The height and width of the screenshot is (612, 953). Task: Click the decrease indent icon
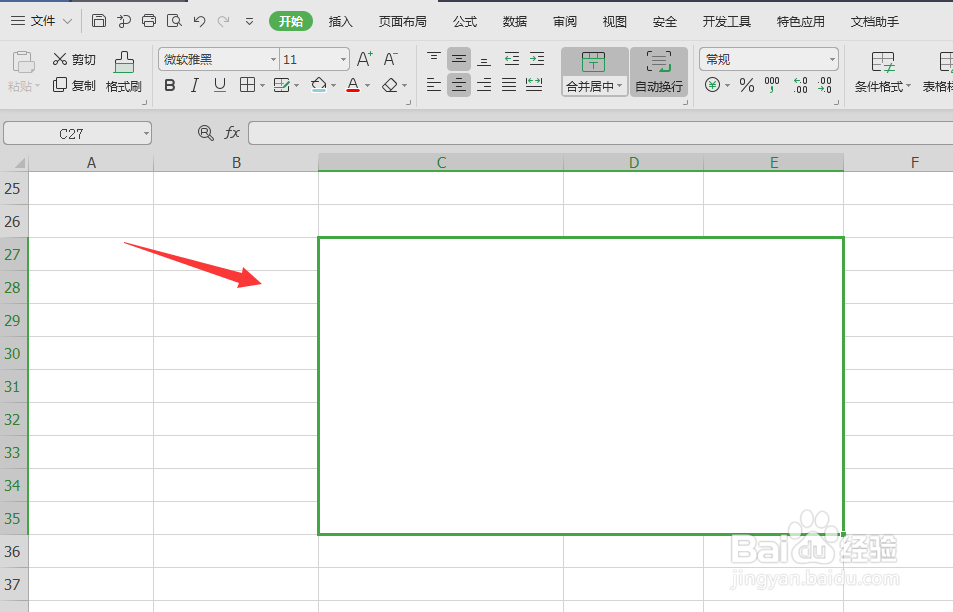[512, 59]
